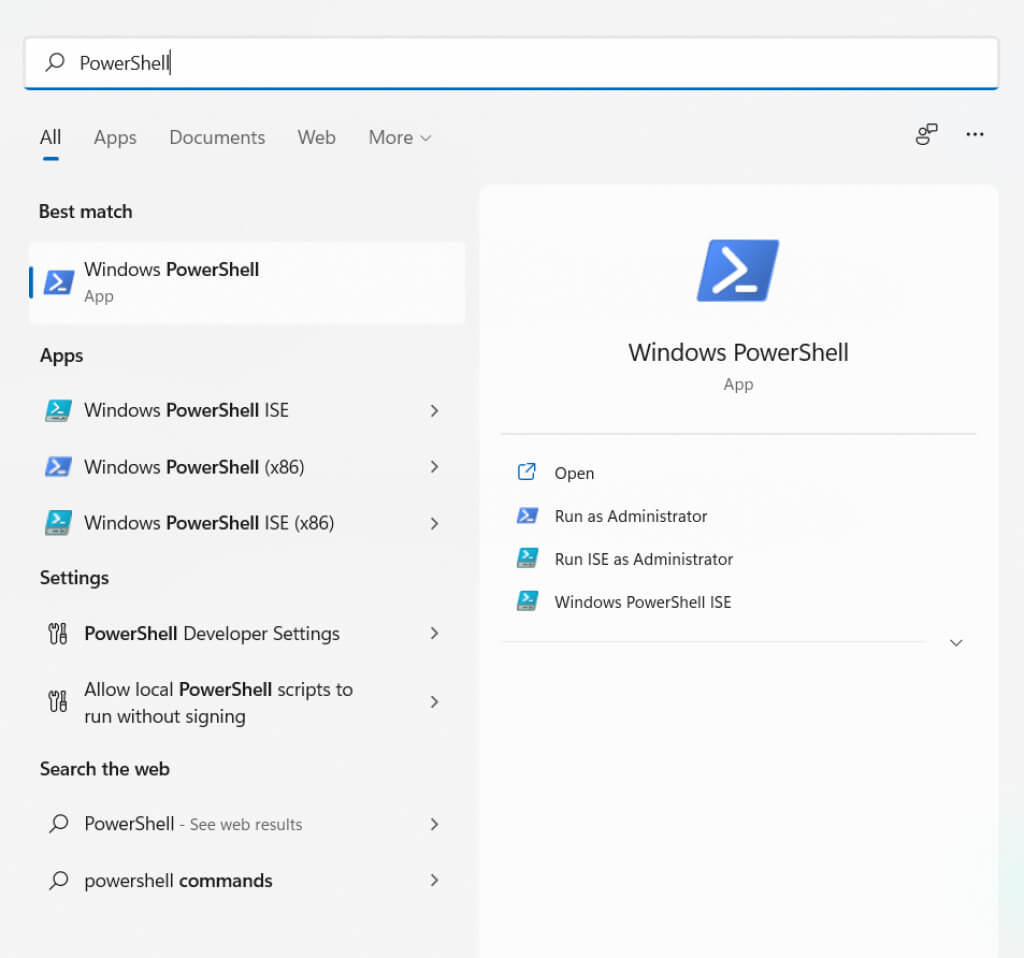
Task: Click the Run ISE as Administrator icon
Action: [527, 558]
